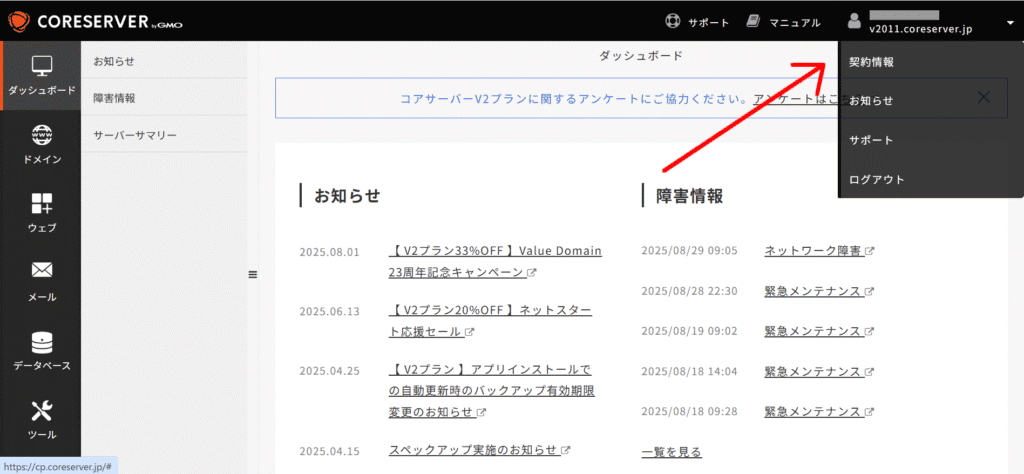The width and height of the screenshot is (1024, 474).
Task: Open the メール envelope icon
Action: click(42, 270)
